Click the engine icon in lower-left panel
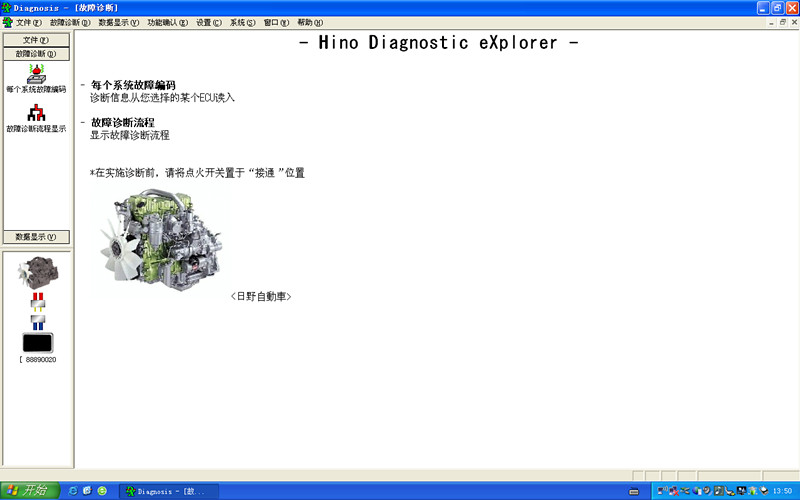 point(38,272)
